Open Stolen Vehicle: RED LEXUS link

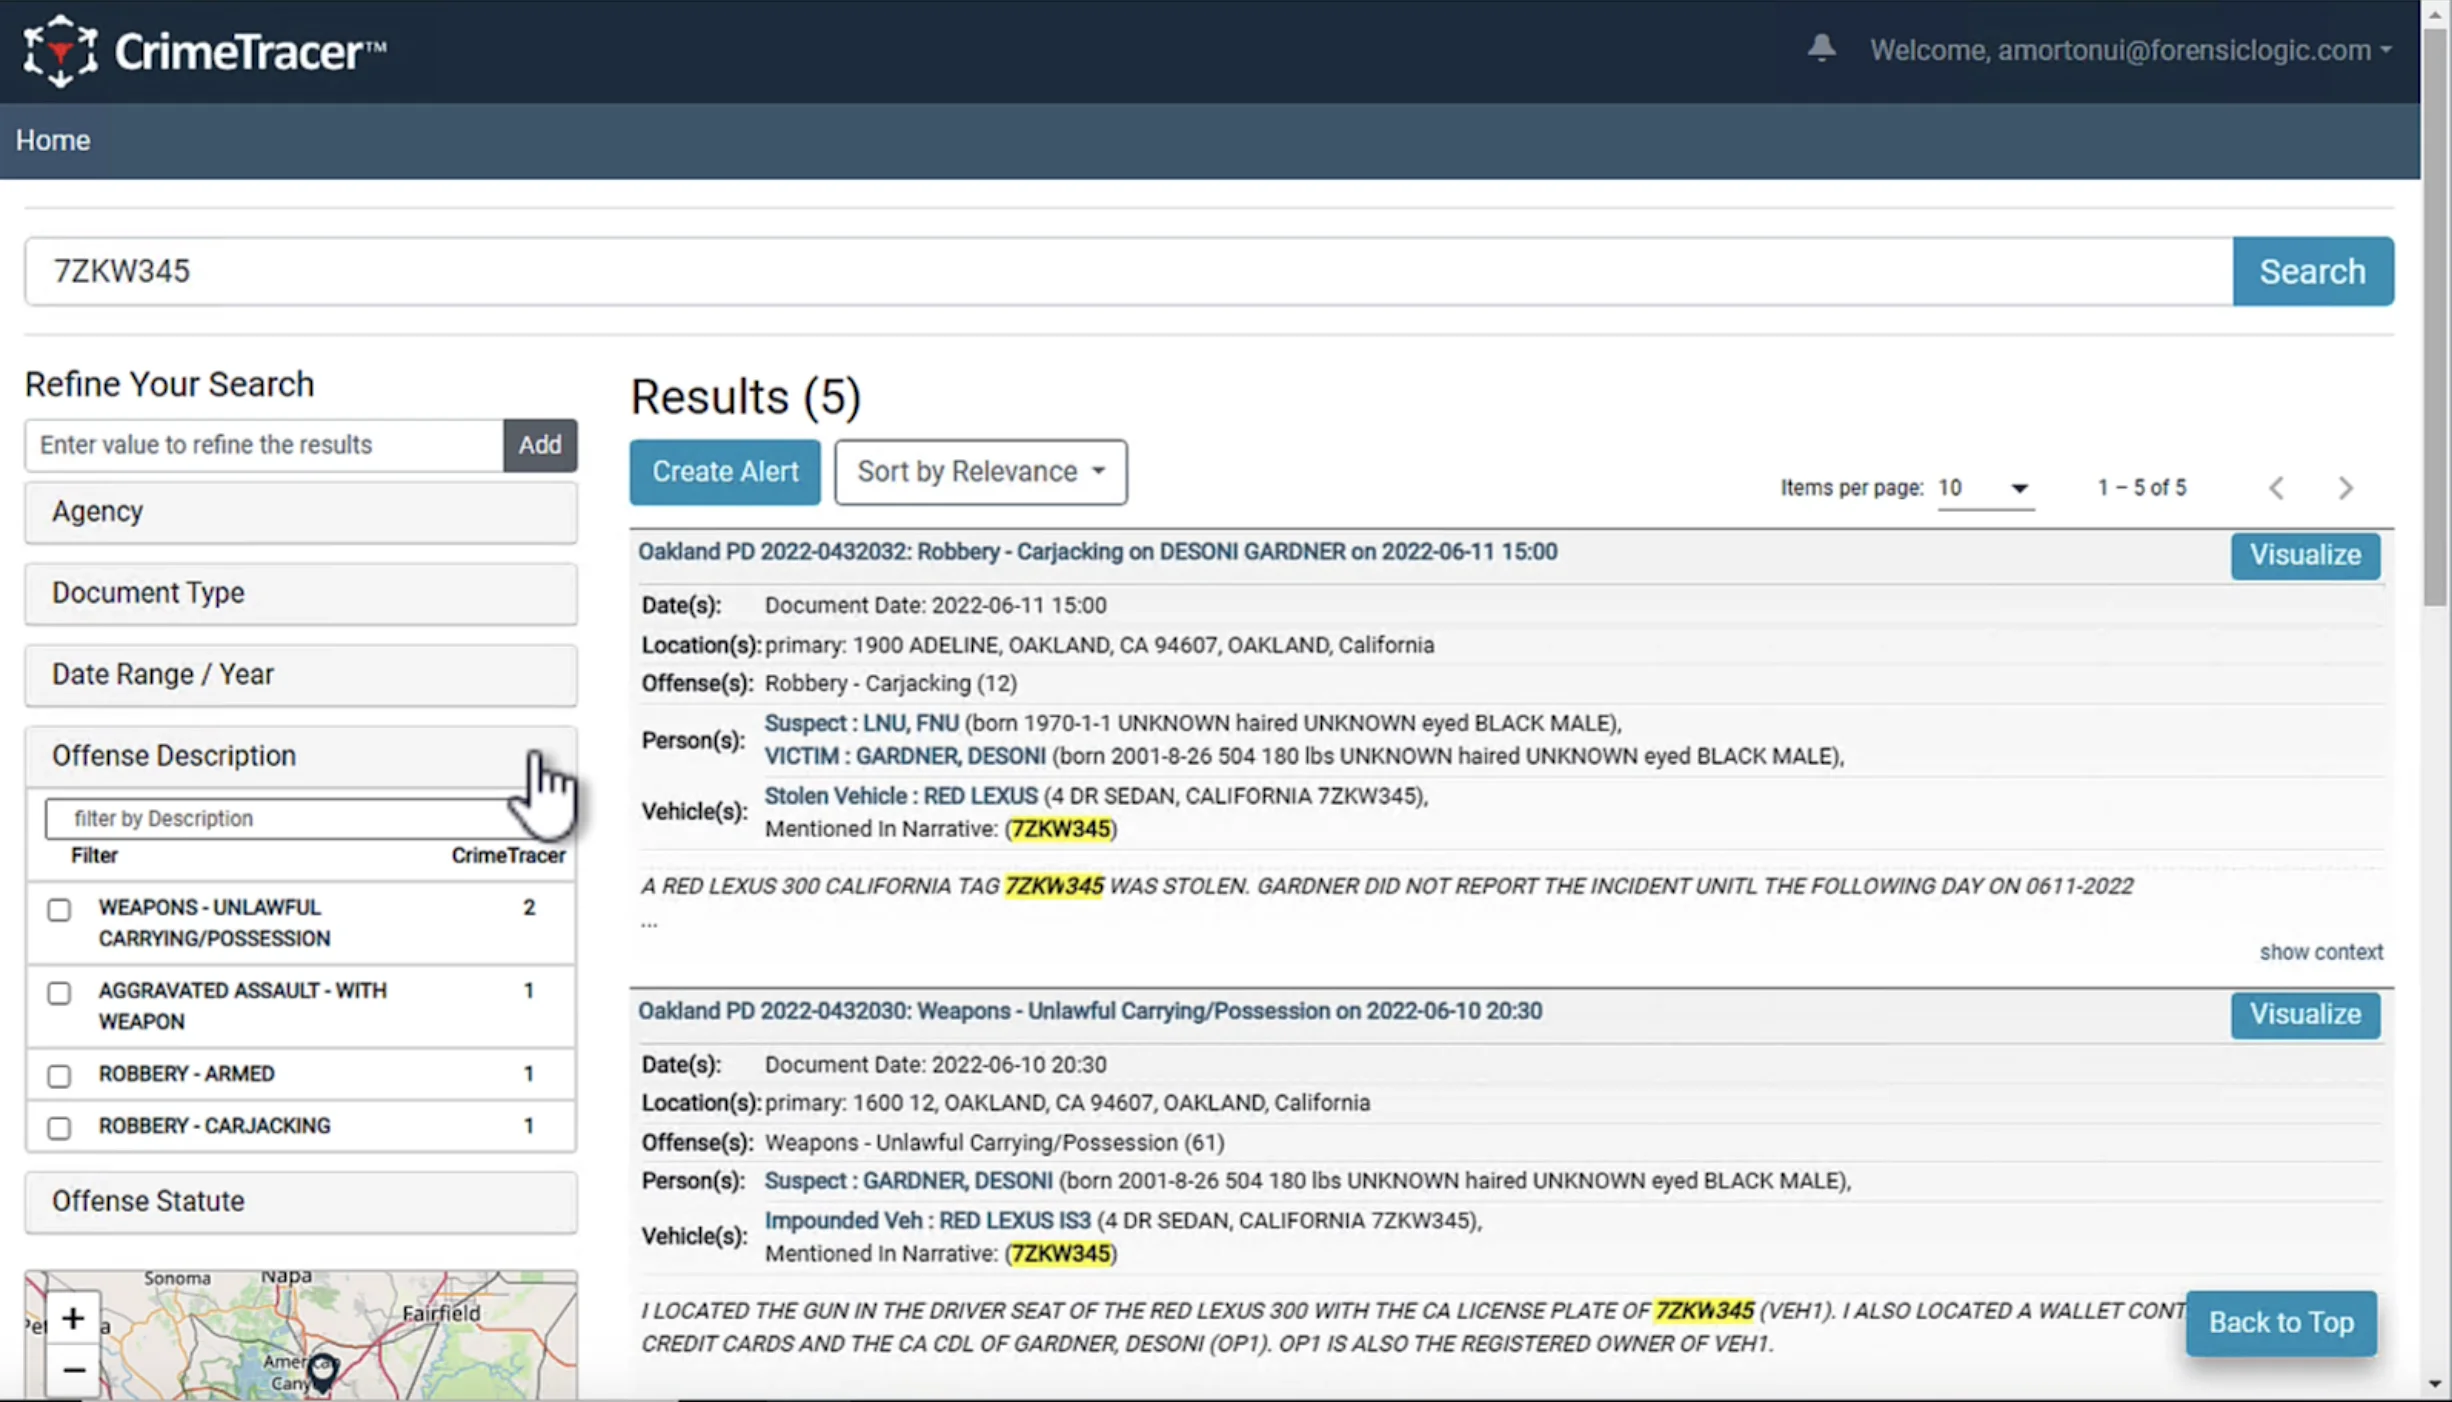pos(901,796)
